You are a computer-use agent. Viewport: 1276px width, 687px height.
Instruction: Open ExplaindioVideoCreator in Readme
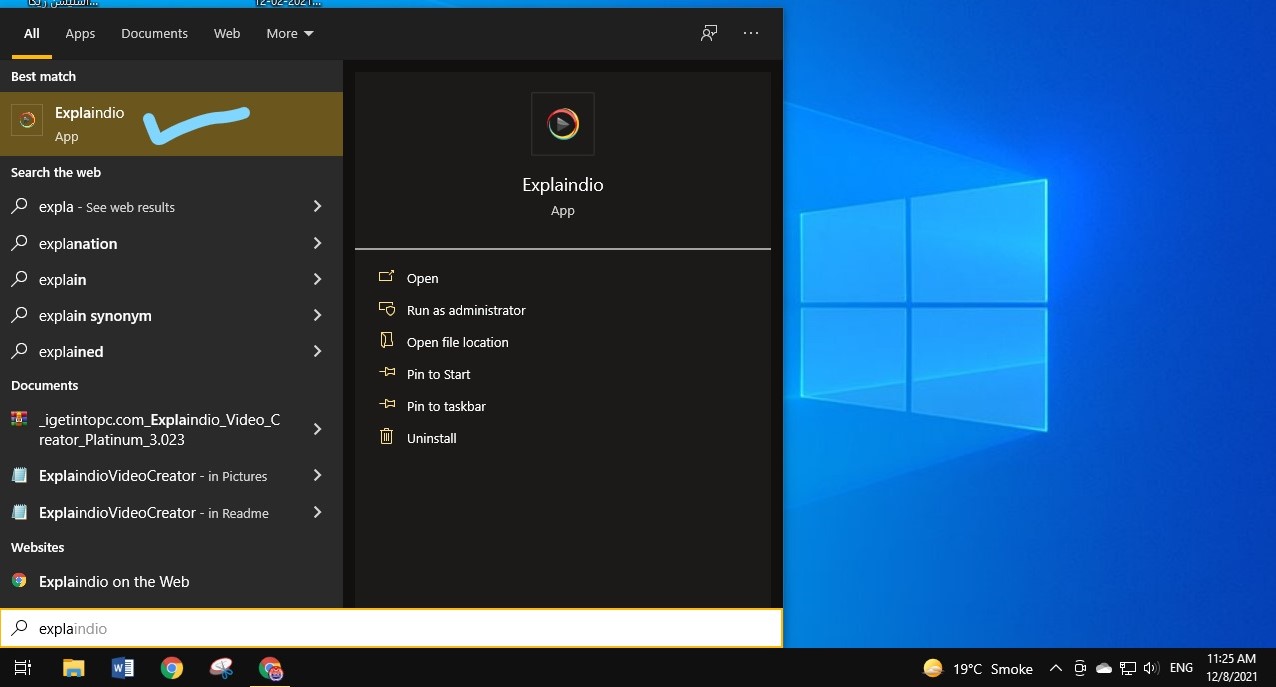tap(171, 512)
